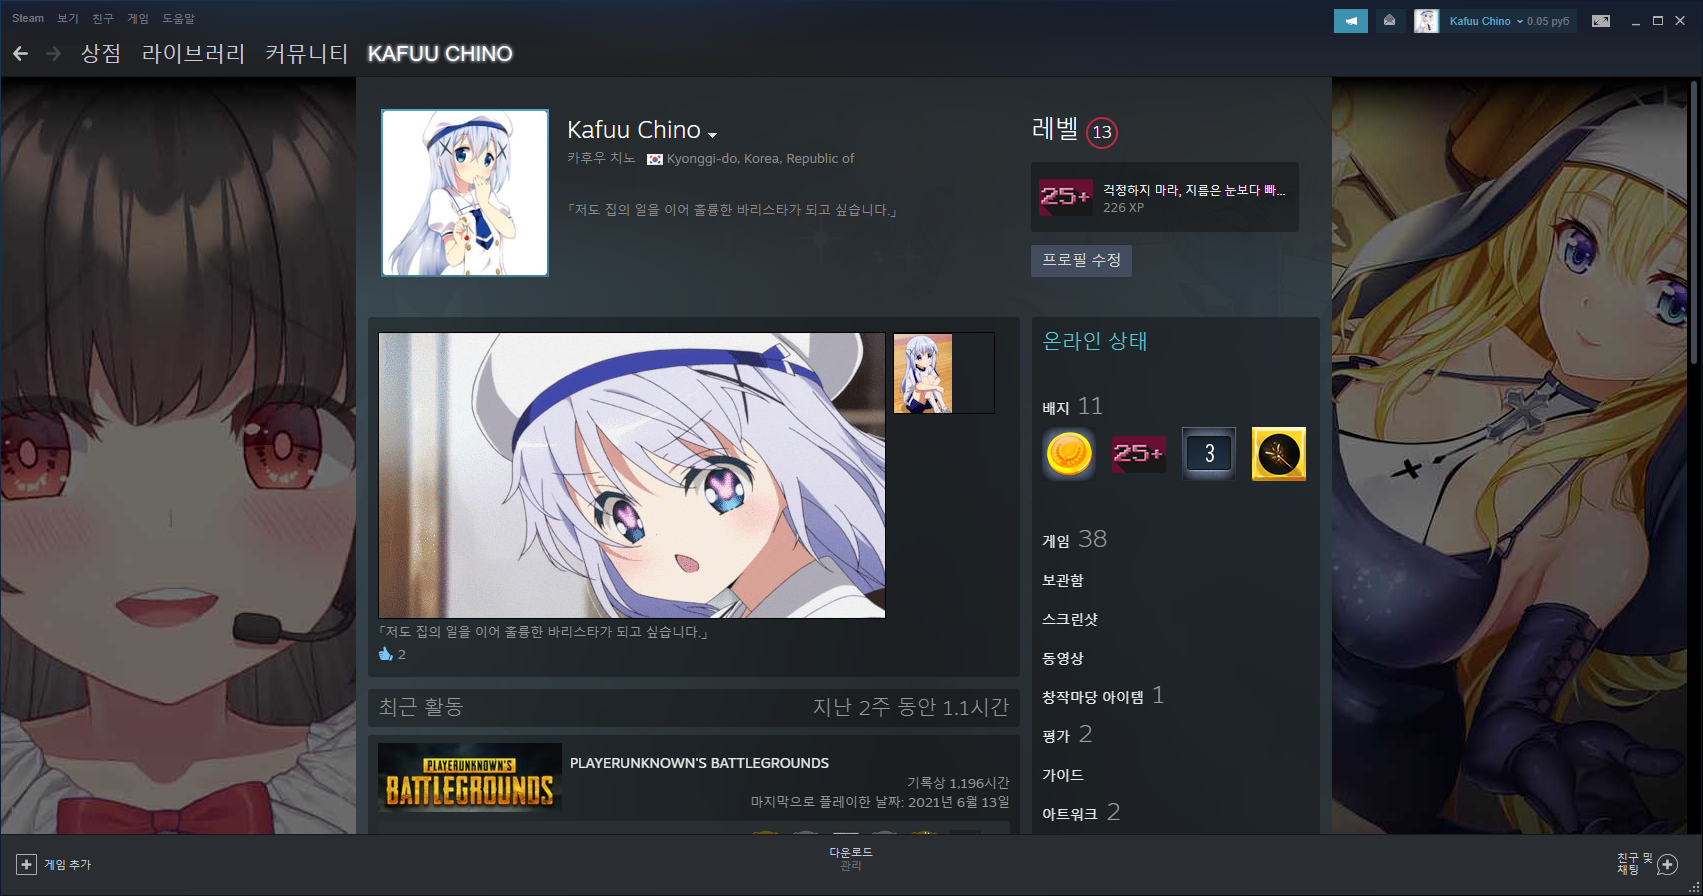Open the announcements megaphone icon
Image resolution: width=1703 pixels, height=896 pixels.
[x=1351, y=21]
